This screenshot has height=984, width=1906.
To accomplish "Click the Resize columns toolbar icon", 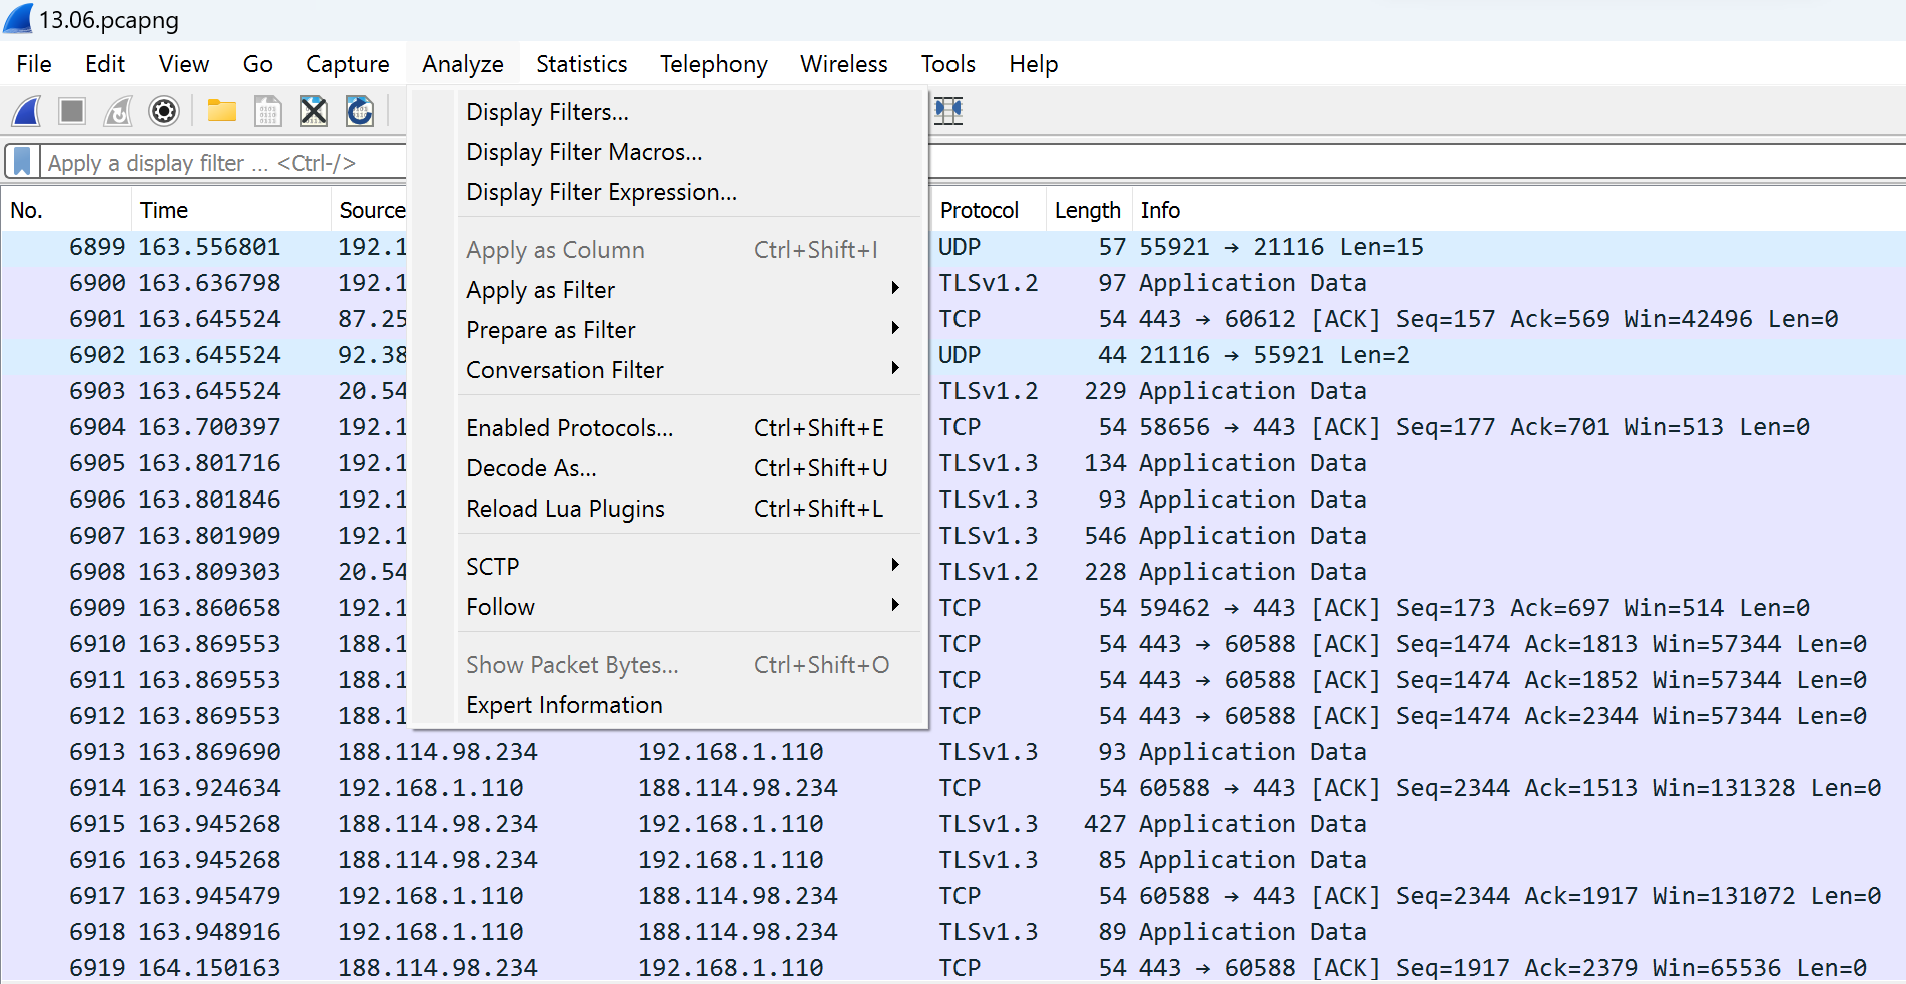I will 949,111.
